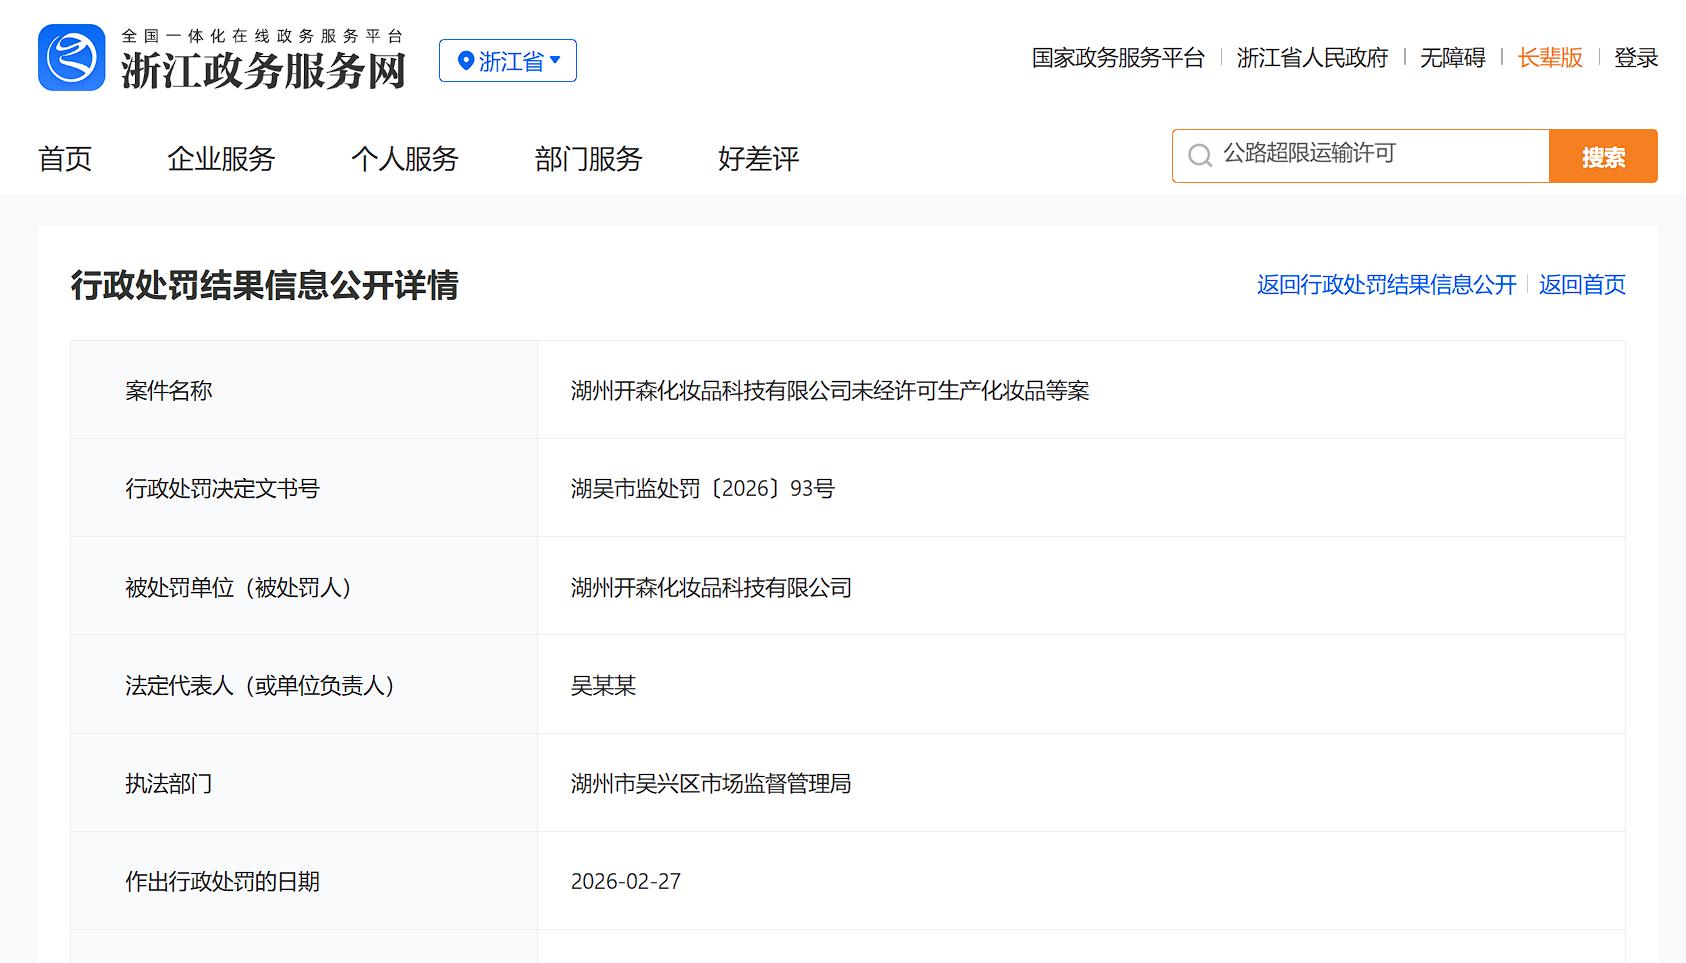Switch to the 企业服务 tab
The height and width of the screenshot is (963, 1686).
pos(223,158)
